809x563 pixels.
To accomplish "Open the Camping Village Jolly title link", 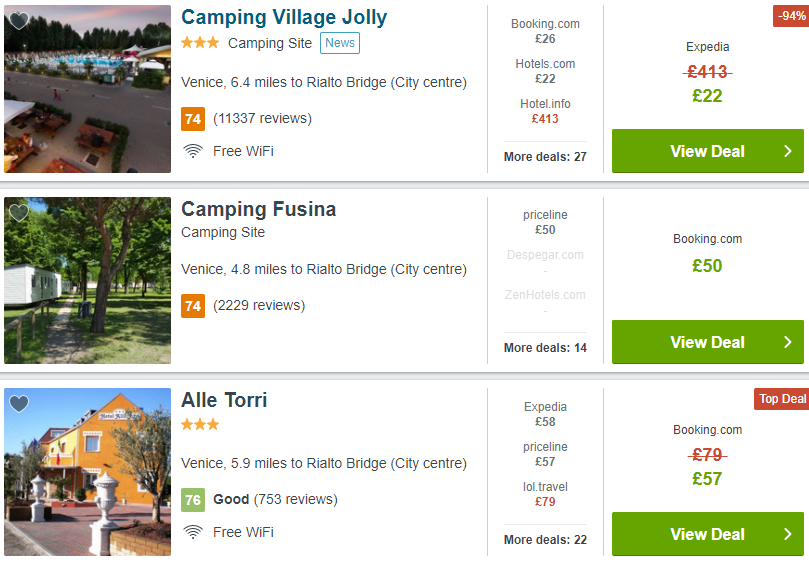I will coord(284,18).
